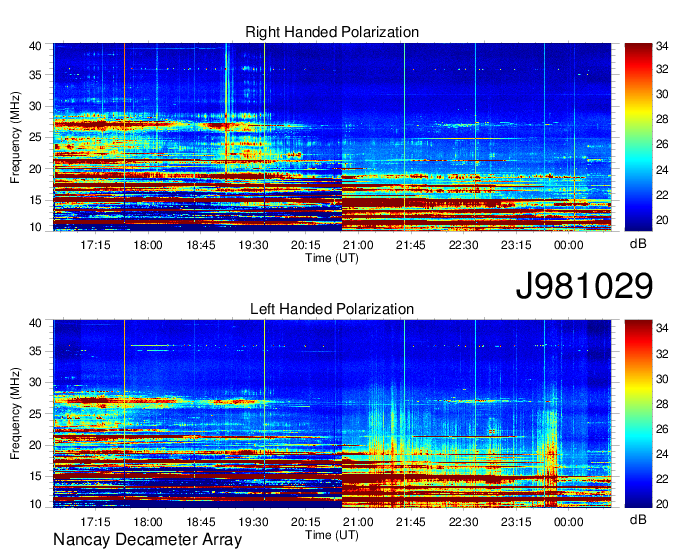Click the 10 MHz tick of Left Handed plot
This screenshot has height=552, width=680.
(x=35, y=504)
